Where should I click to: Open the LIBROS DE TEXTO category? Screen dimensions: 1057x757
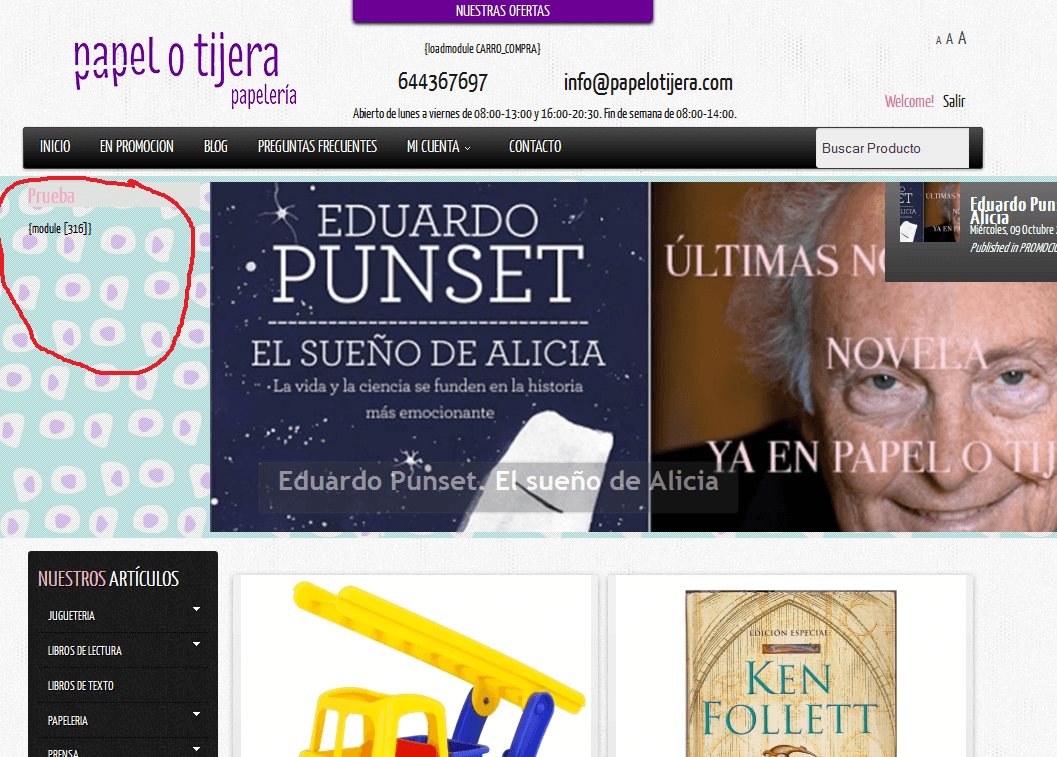tap(80, 686)
